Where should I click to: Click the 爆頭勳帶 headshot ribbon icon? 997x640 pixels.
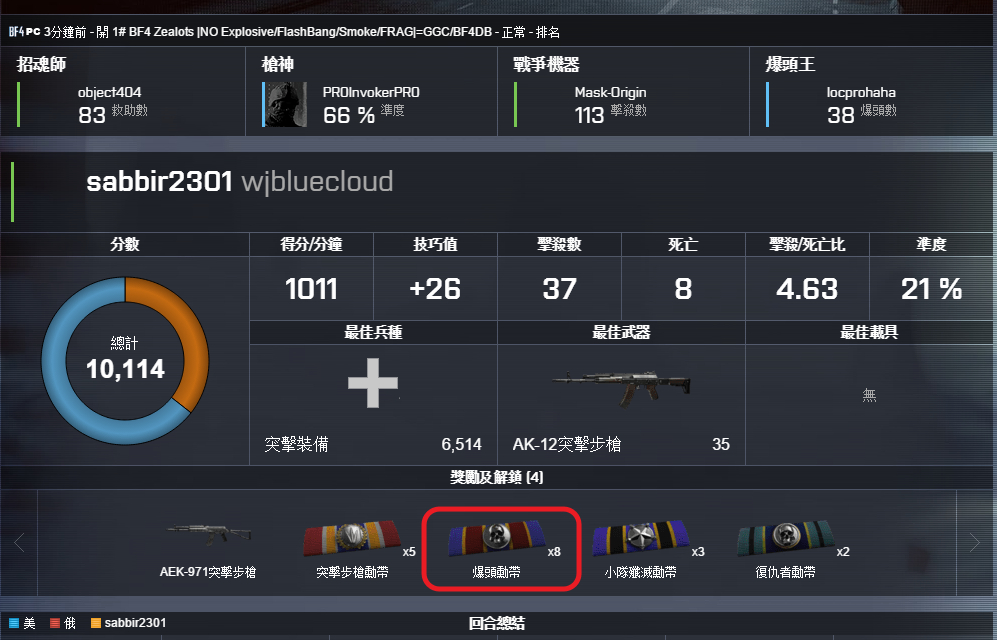click(x=497, y=537)
